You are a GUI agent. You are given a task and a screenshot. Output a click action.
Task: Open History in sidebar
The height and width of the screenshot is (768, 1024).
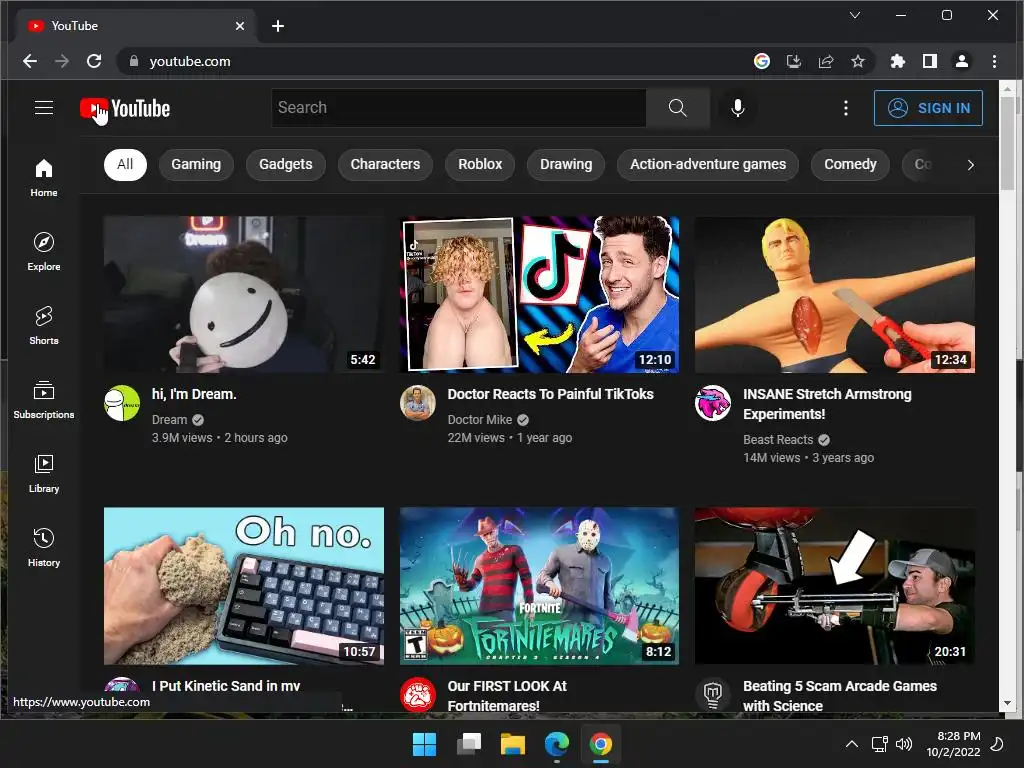(x=44, y=547)
